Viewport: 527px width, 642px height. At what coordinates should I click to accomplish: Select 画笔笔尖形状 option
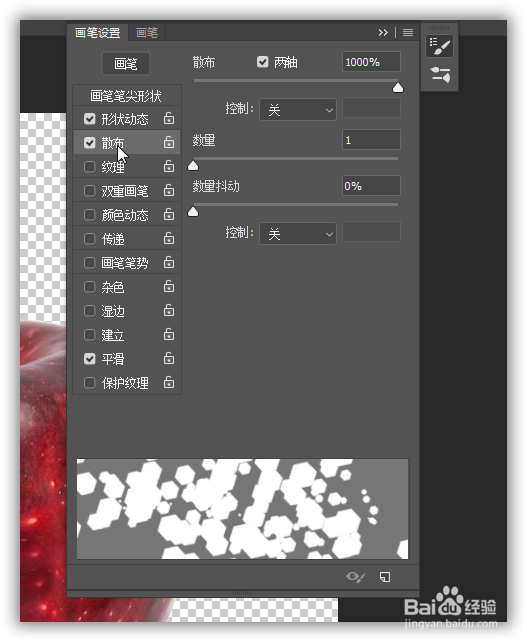[x=126, y=96]
